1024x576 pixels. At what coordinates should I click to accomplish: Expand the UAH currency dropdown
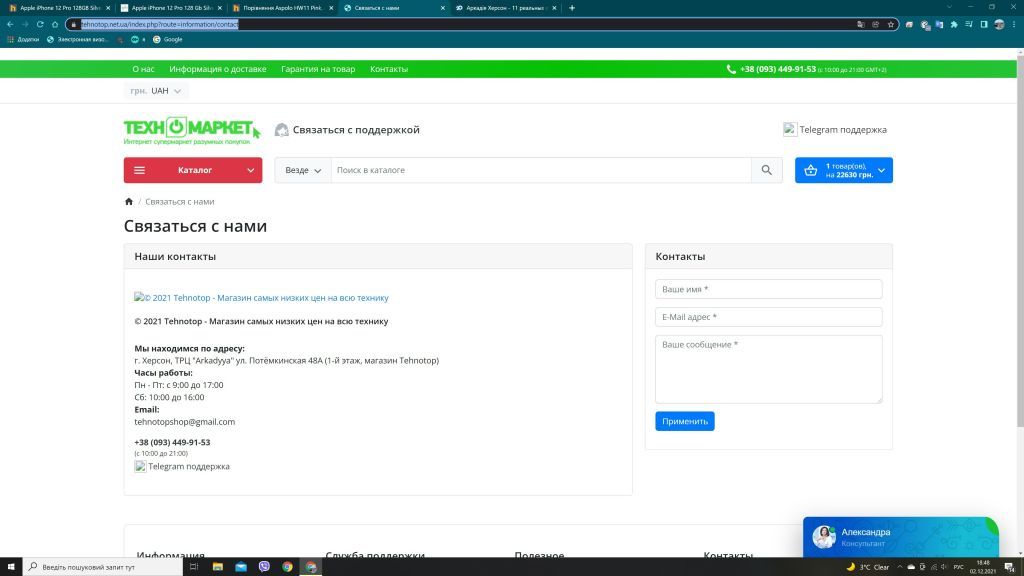[x=166, y=91]
